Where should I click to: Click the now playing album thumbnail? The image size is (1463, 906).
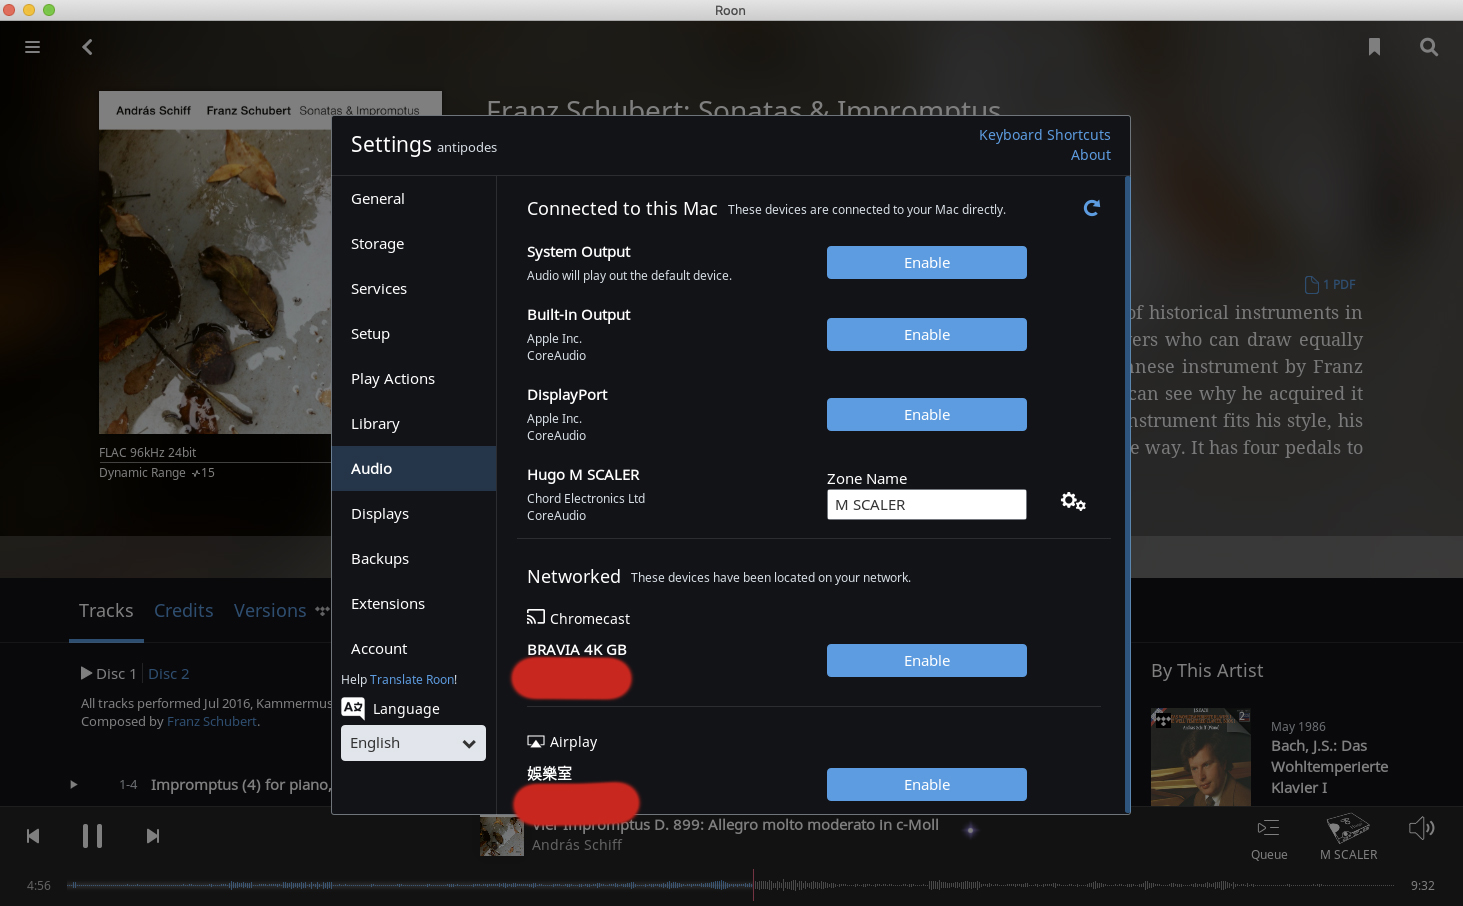(x=502, y=836)
